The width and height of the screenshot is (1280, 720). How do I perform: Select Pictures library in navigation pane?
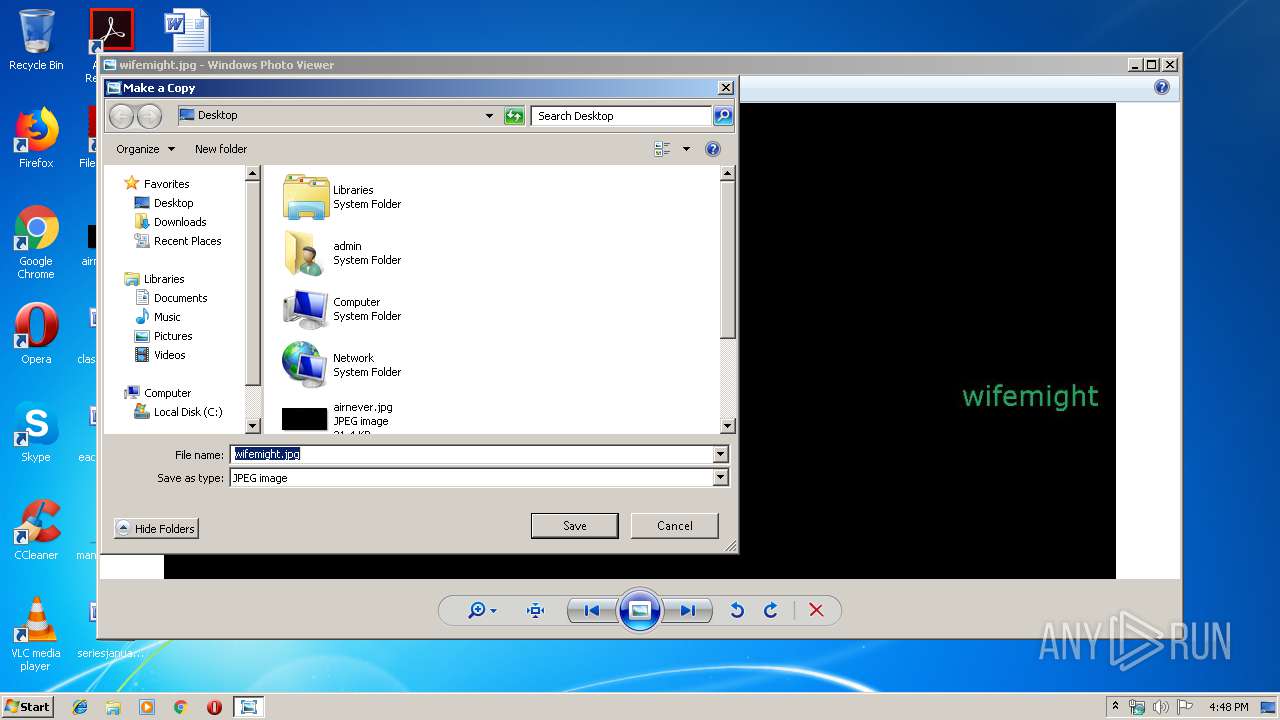[x=164, y=336]
